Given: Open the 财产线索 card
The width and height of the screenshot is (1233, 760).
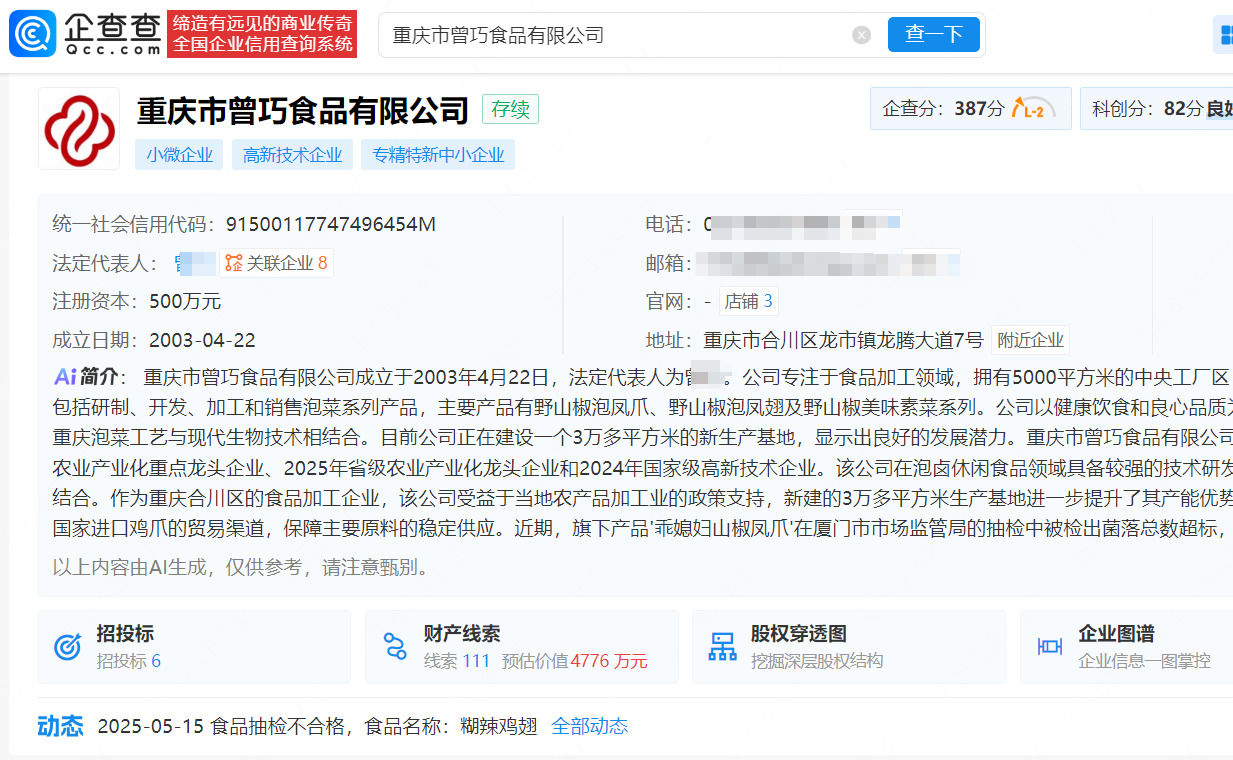Looking at the screenshot, I should [521, 647].
